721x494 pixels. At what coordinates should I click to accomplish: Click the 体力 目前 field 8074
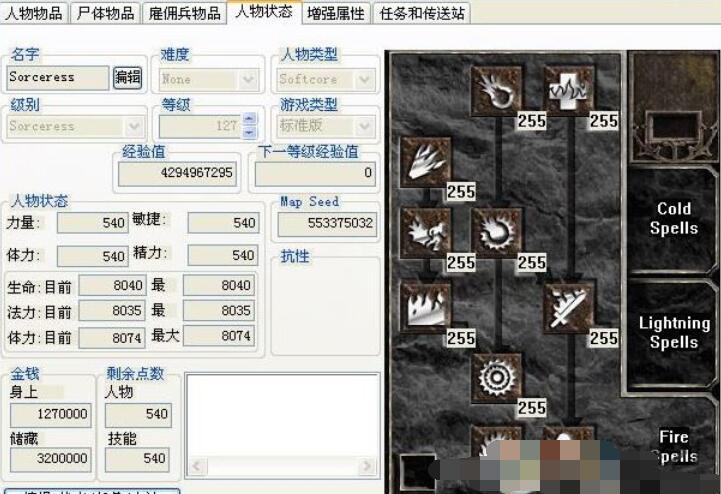tap(112, 338)
